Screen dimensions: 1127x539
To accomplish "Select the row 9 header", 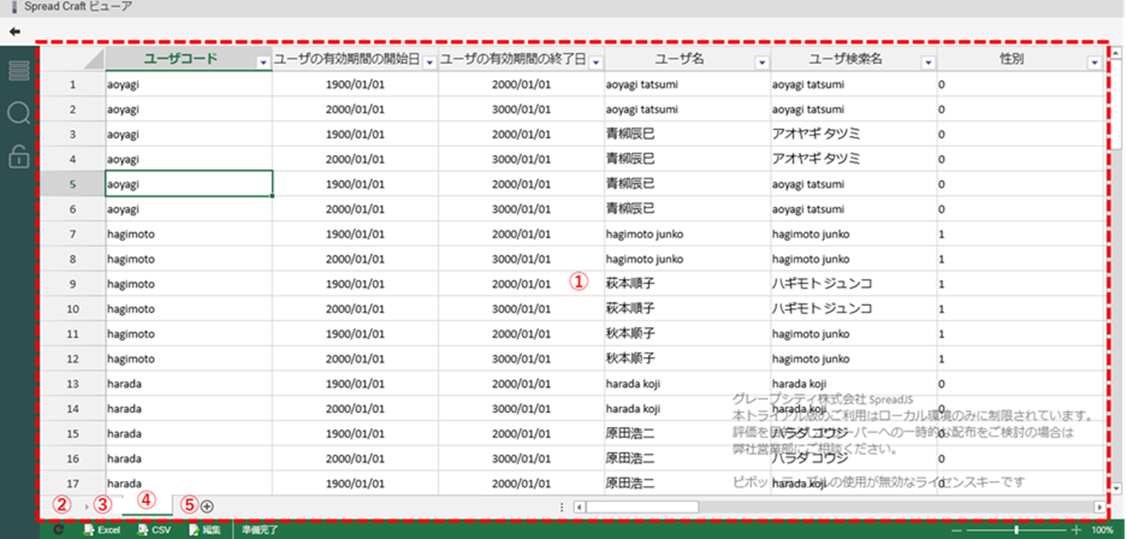I will pyautogui.click(x=72, y=284).
